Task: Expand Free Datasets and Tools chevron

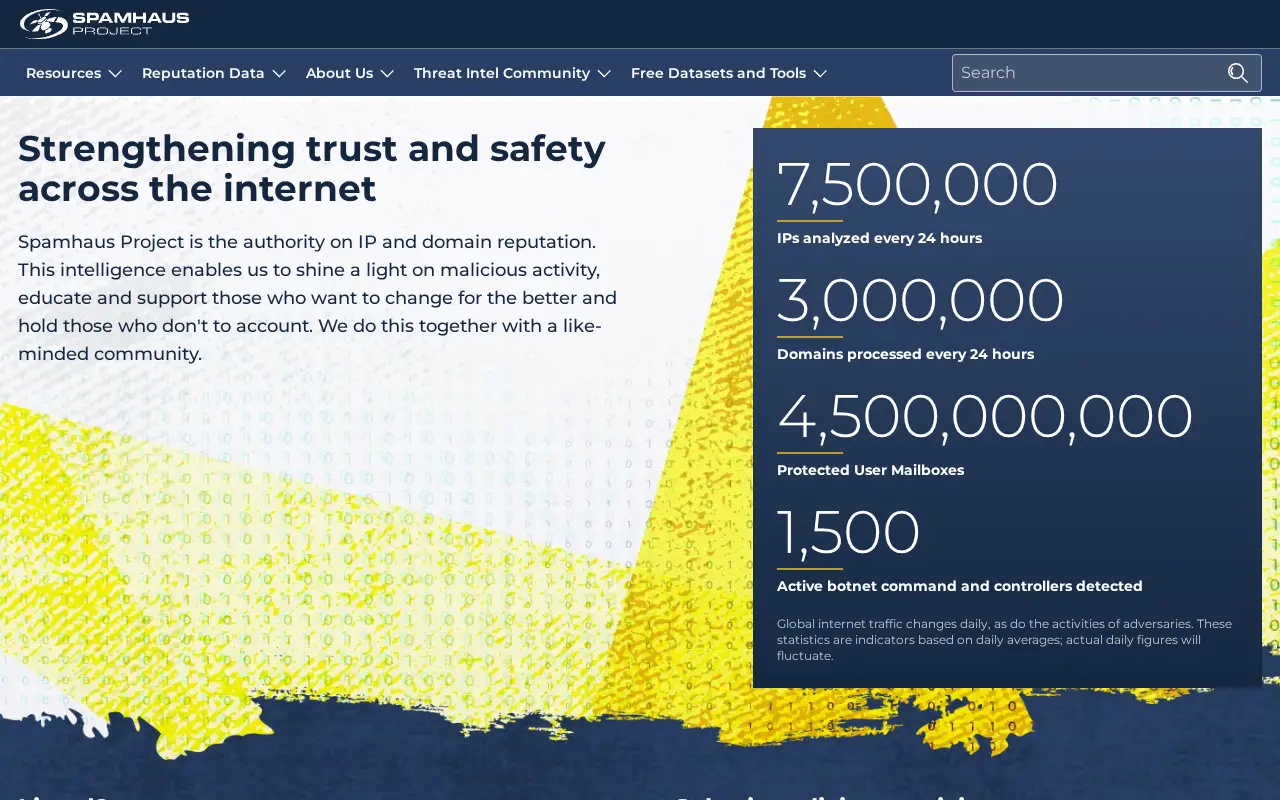Action: click(x=820, y=73)
